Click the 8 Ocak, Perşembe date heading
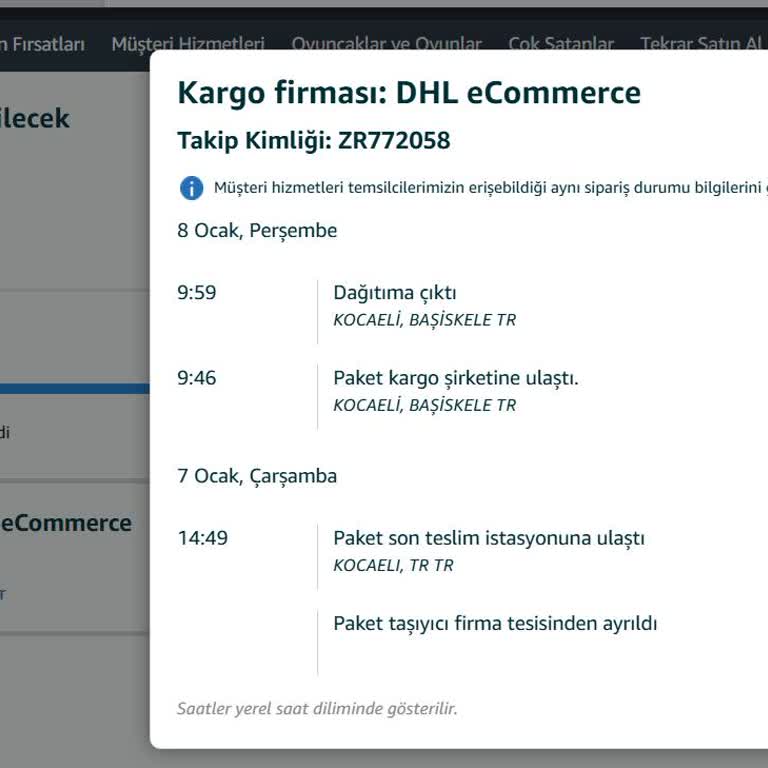 [257, 230]
